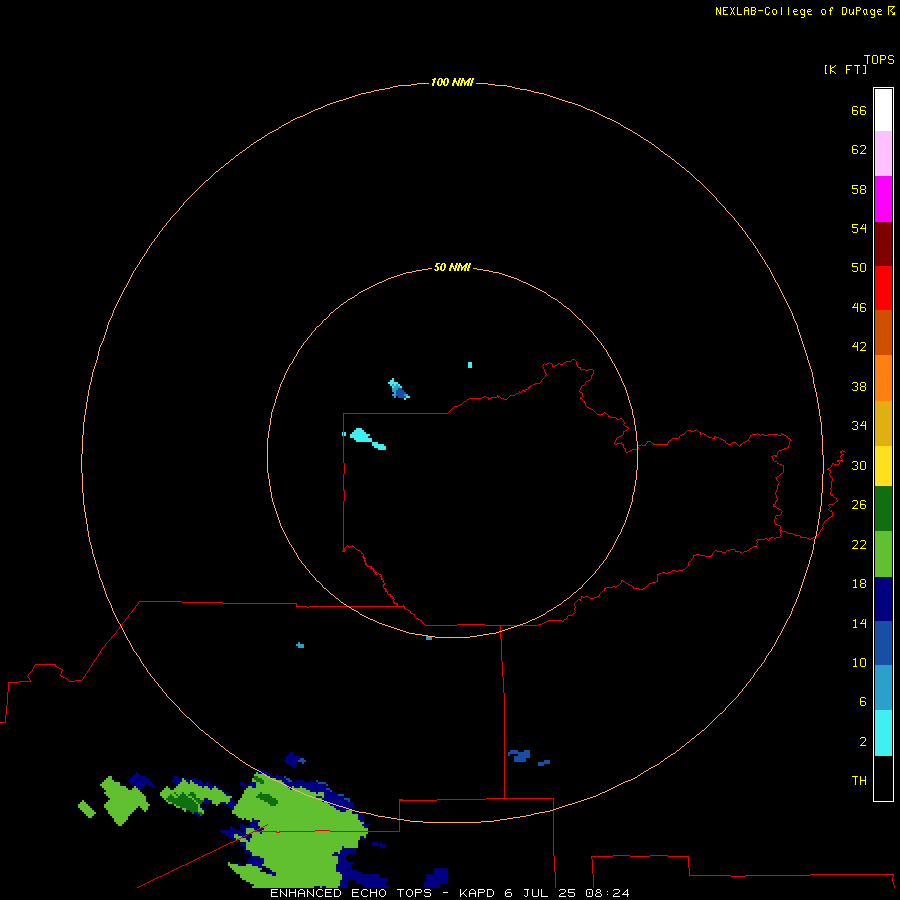The image size is (900, 900).
Task: Click the legend value 34
Action: coord(859,425)
